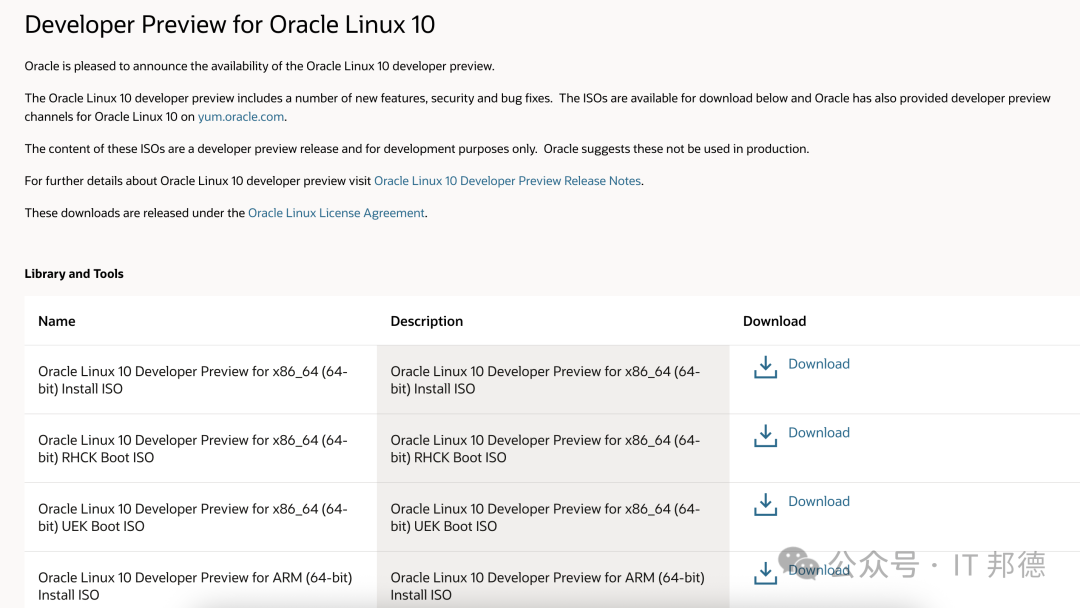Viewport: 1080px width, 608px height.
Task: Select the x86_64 UEK Boot ISO name cell
Action: [200, 517]
